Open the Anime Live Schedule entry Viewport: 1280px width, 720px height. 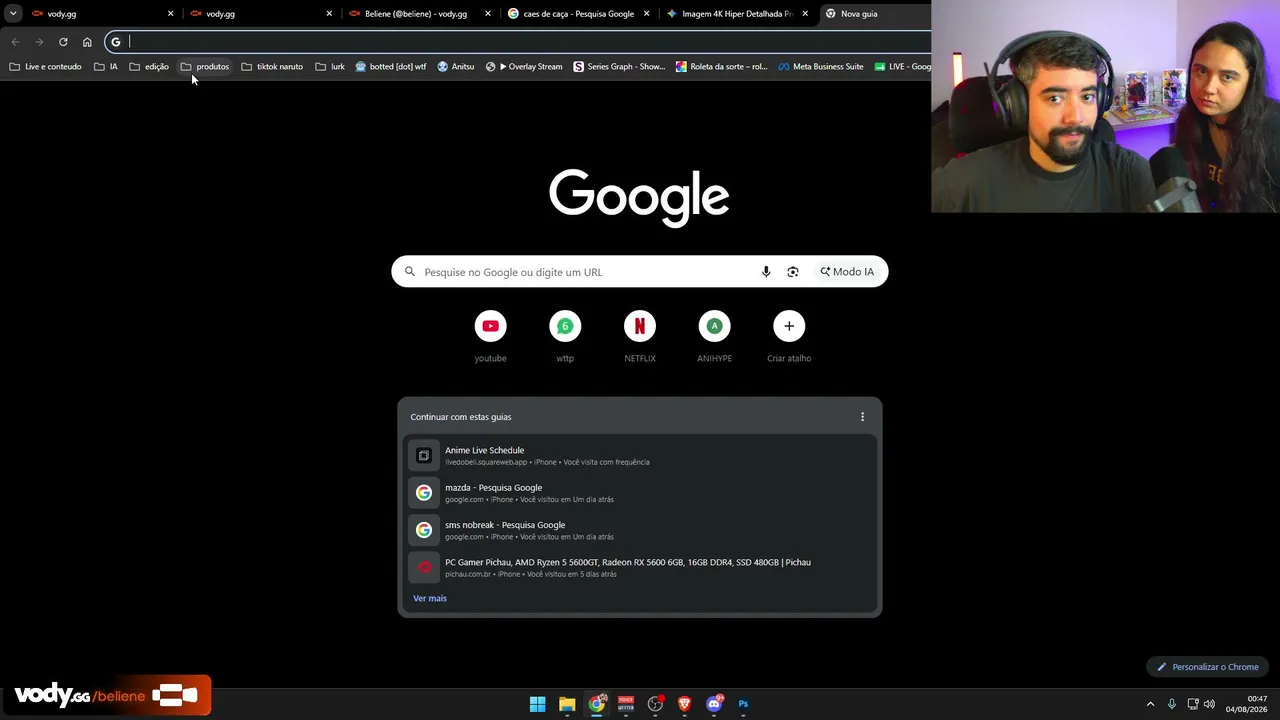(x=640, y=456)
